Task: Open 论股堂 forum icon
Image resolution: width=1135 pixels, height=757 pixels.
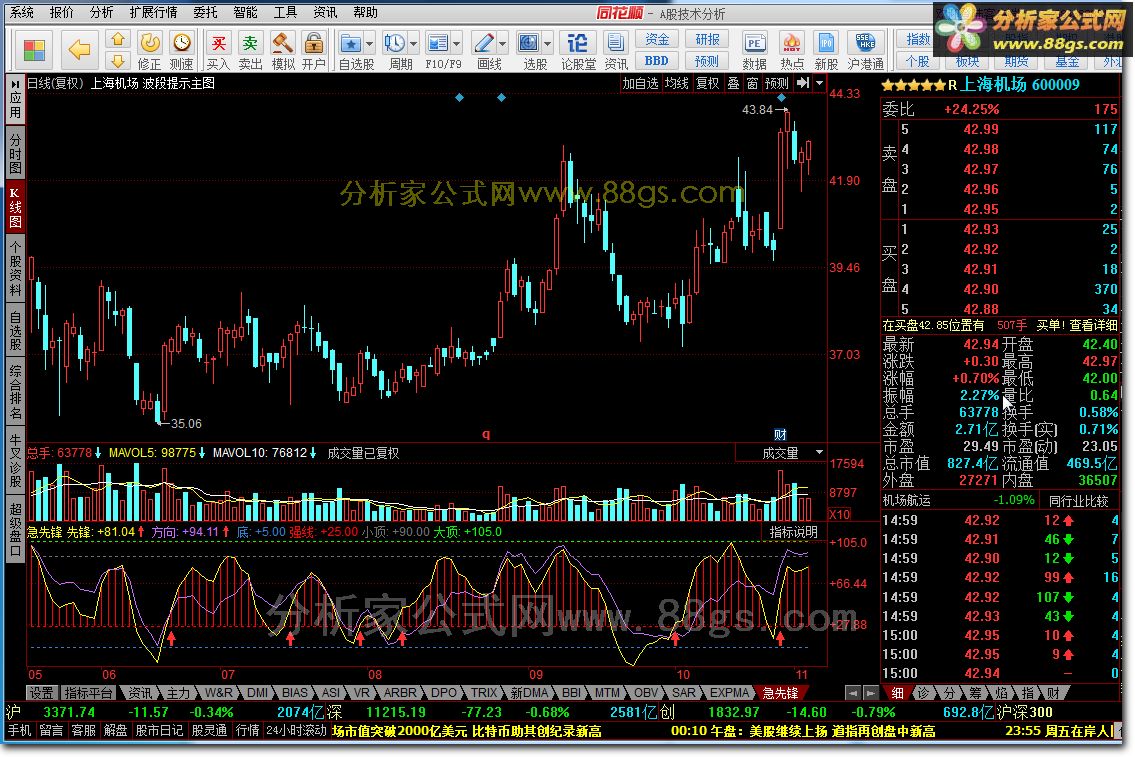Action: [578, 51]
